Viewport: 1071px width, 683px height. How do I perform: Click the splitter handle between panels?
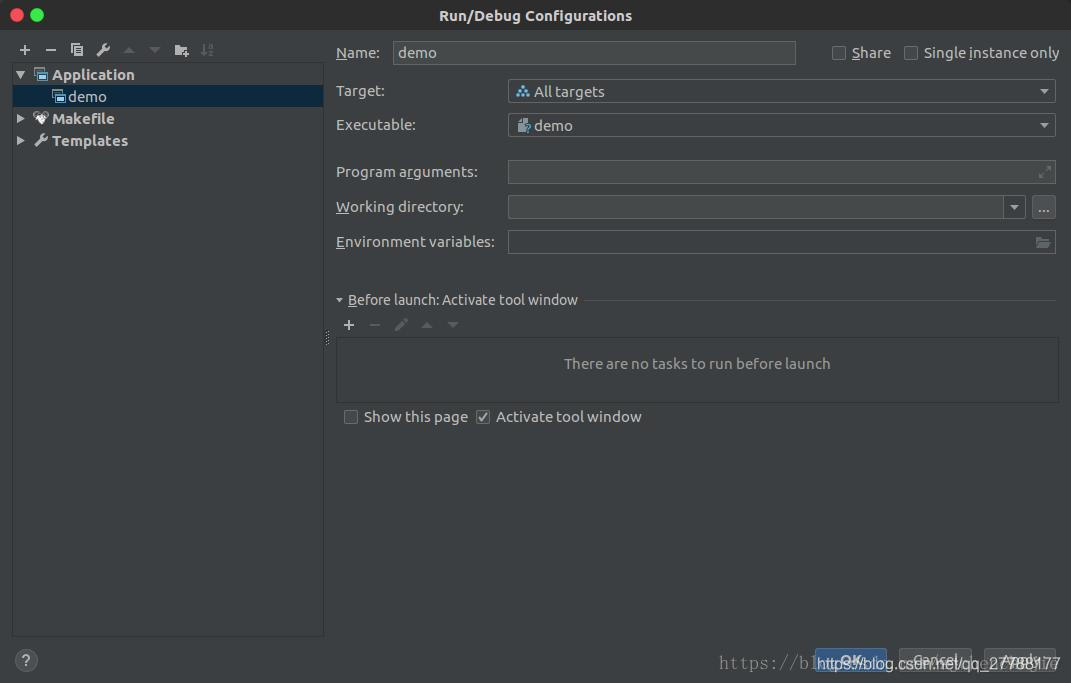(x=327, y=338)
